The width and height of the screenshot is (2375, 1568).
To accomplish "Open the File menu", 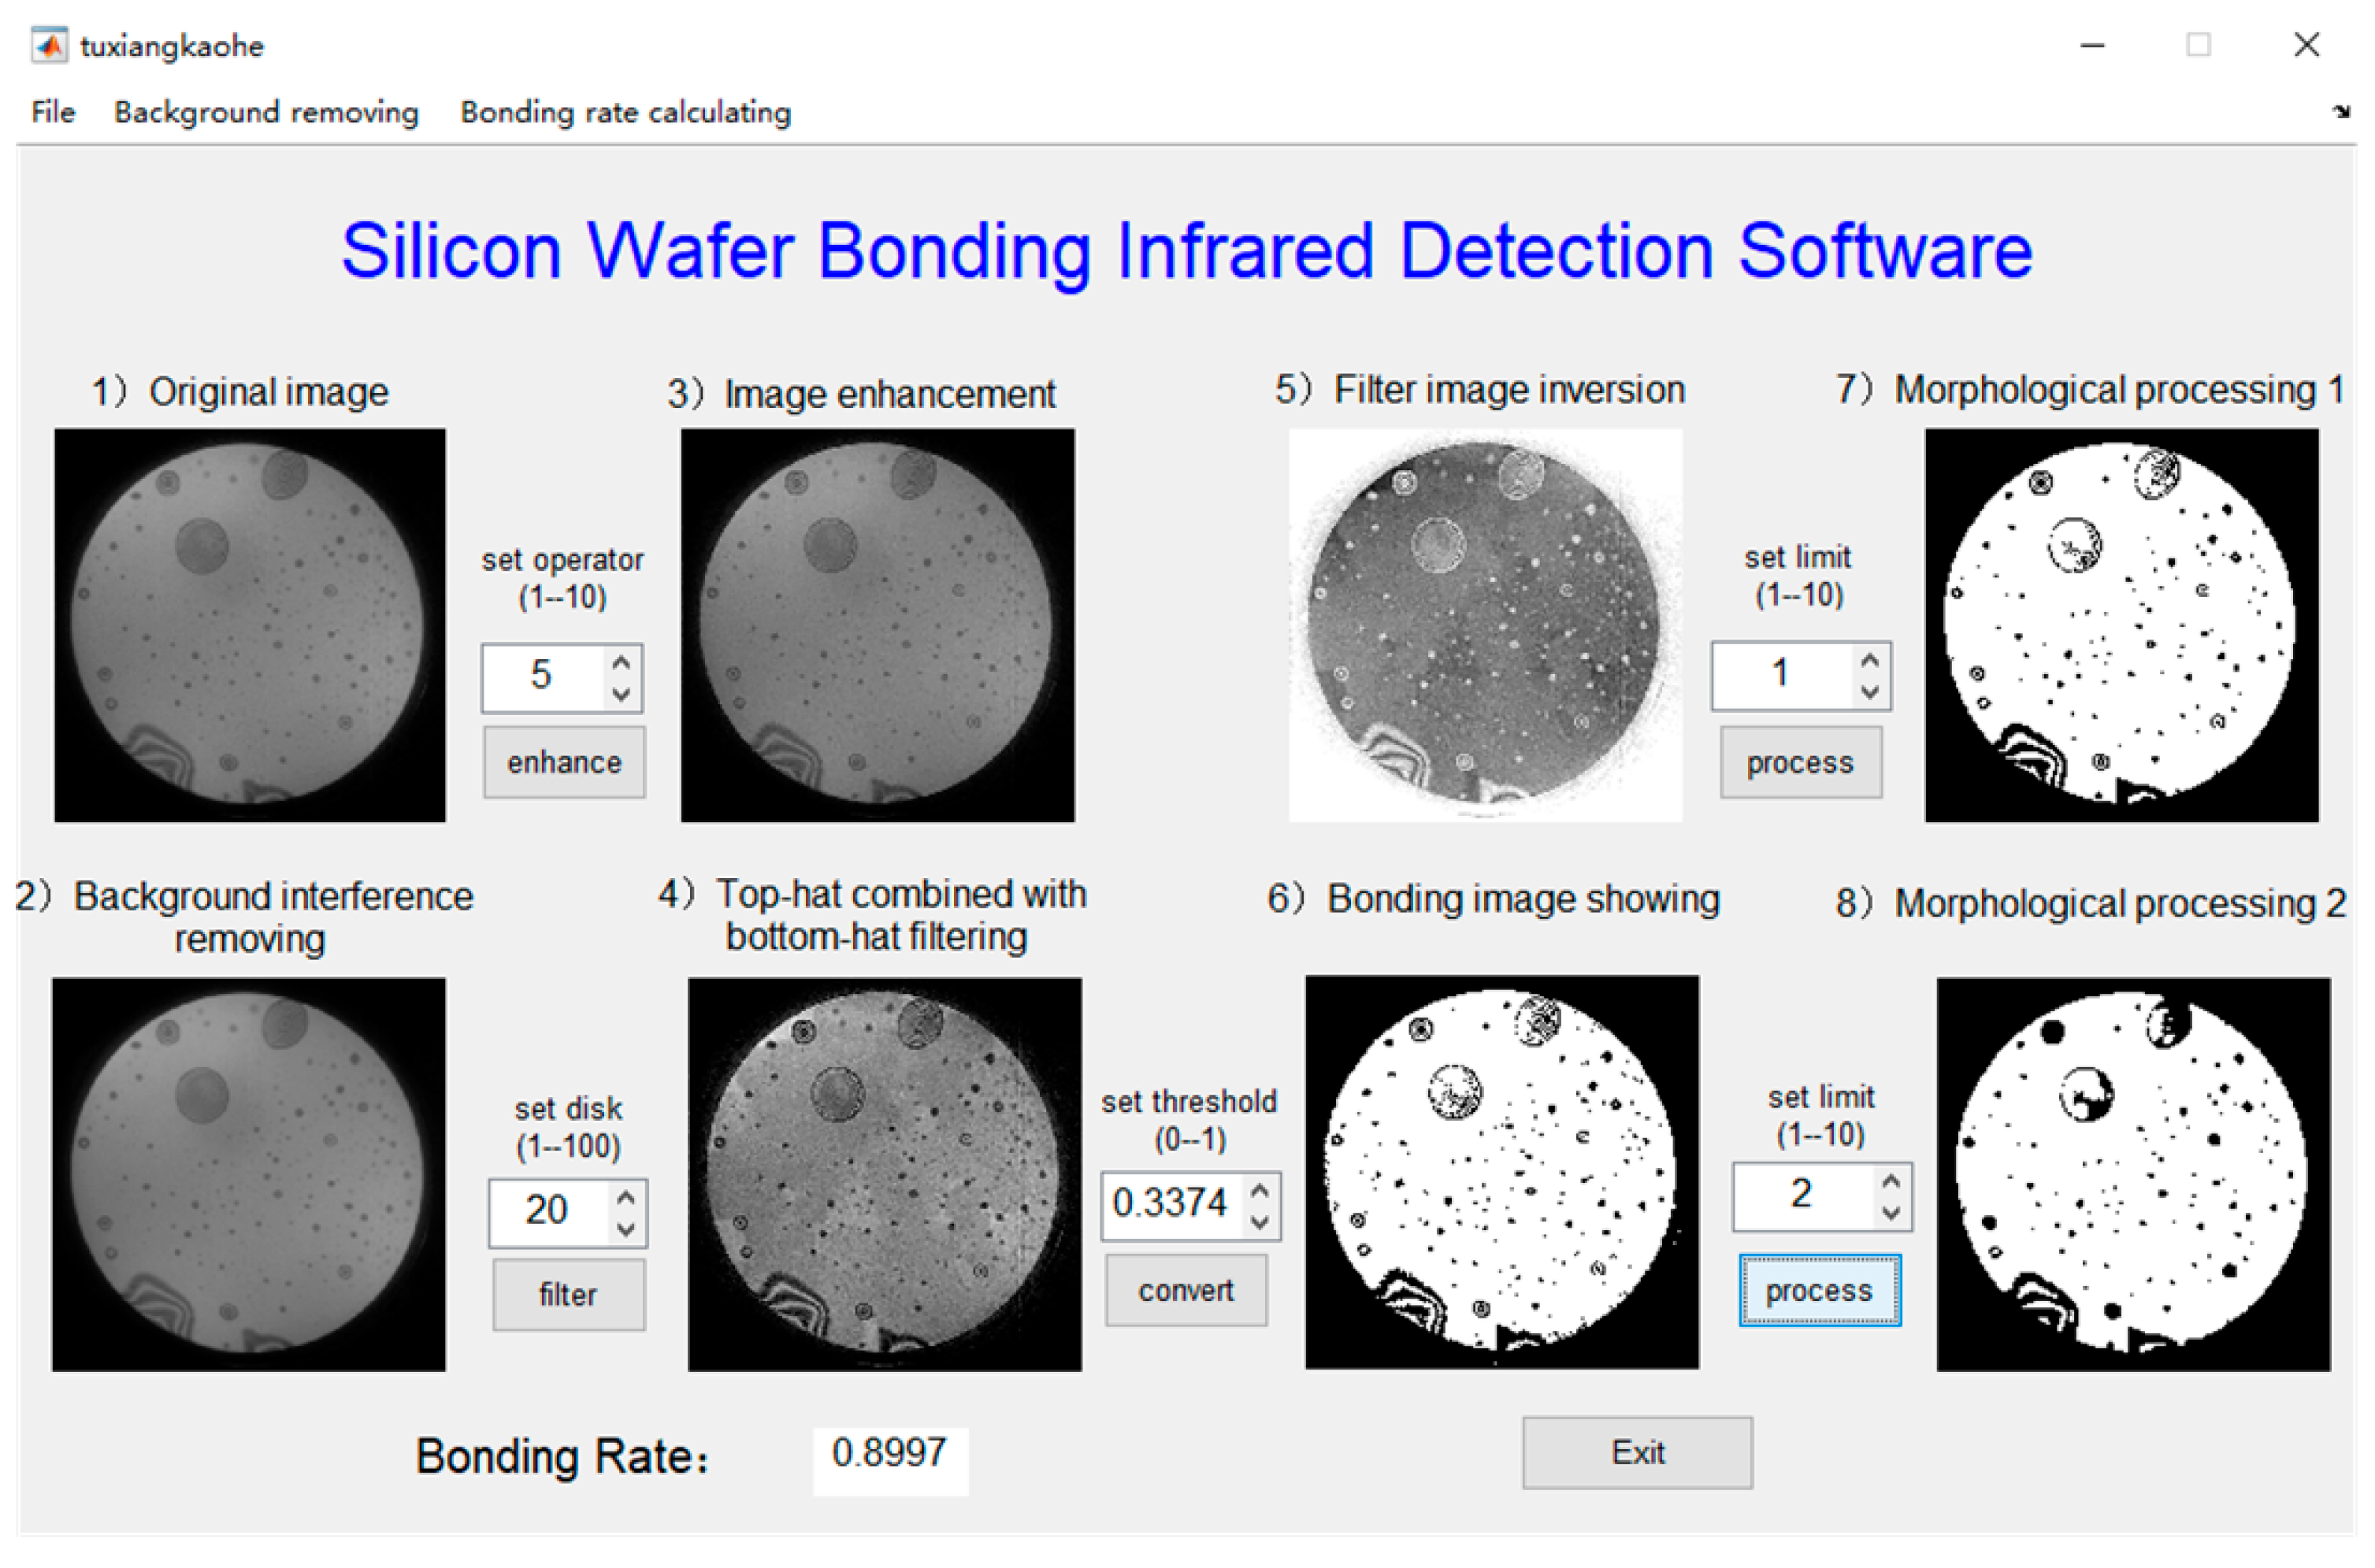I will pos(53,112).
